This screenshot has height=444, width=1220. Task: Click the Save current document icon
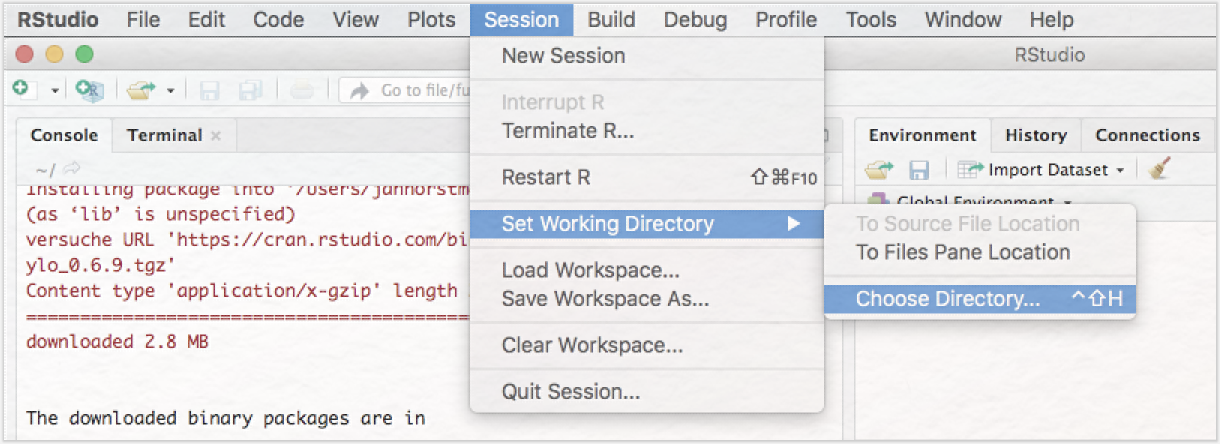point(210,90)
